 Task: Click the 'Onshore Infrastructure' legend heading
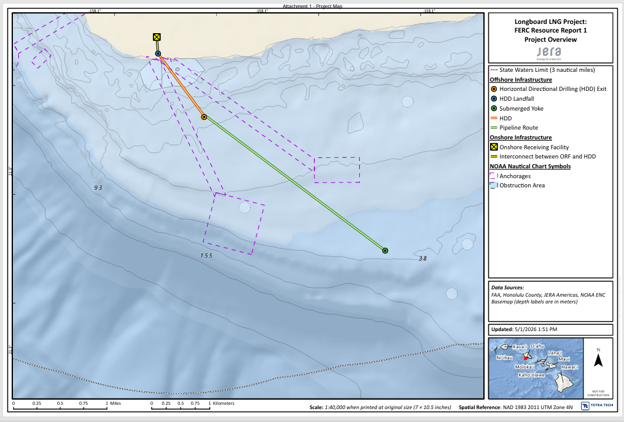click(x=521, y=137)
